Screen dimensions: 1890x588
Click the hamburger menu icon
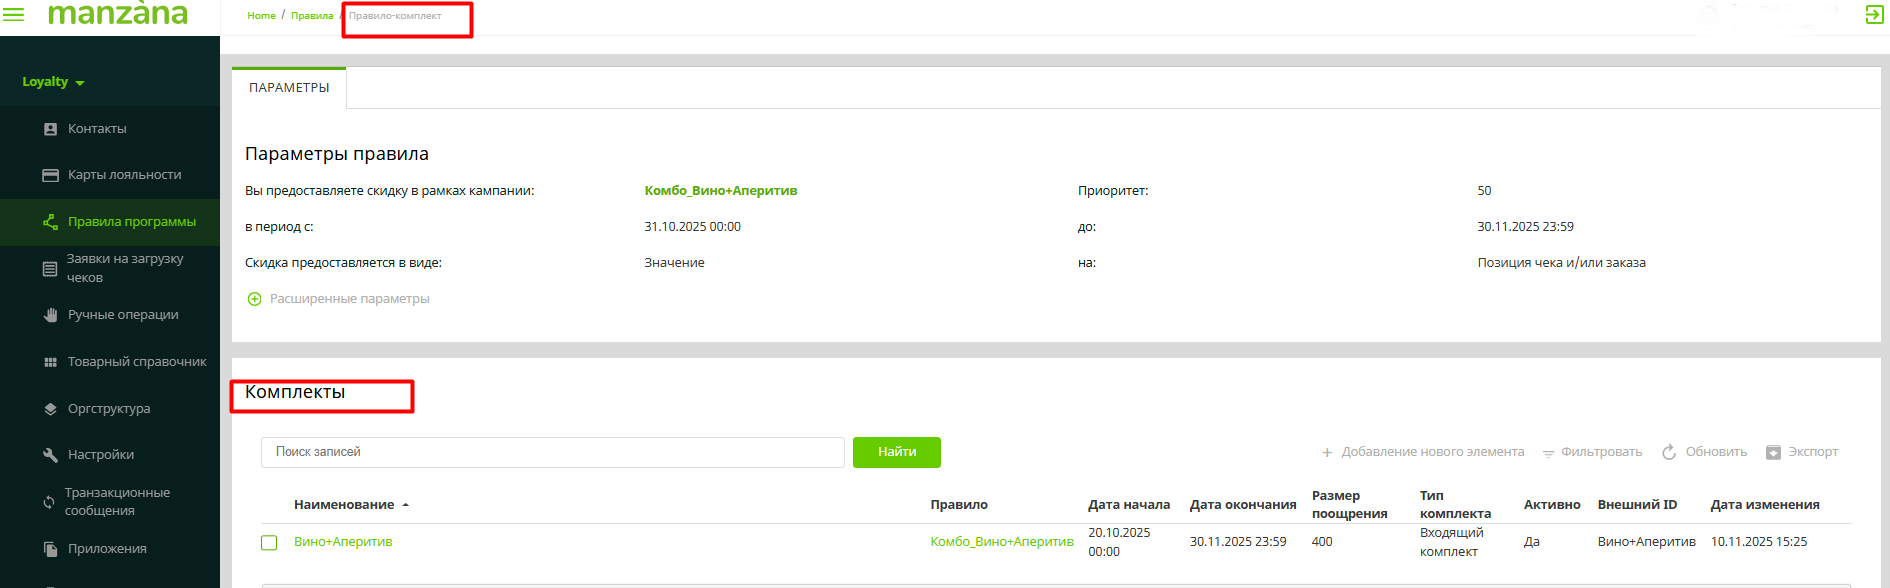tap(14, 15)
